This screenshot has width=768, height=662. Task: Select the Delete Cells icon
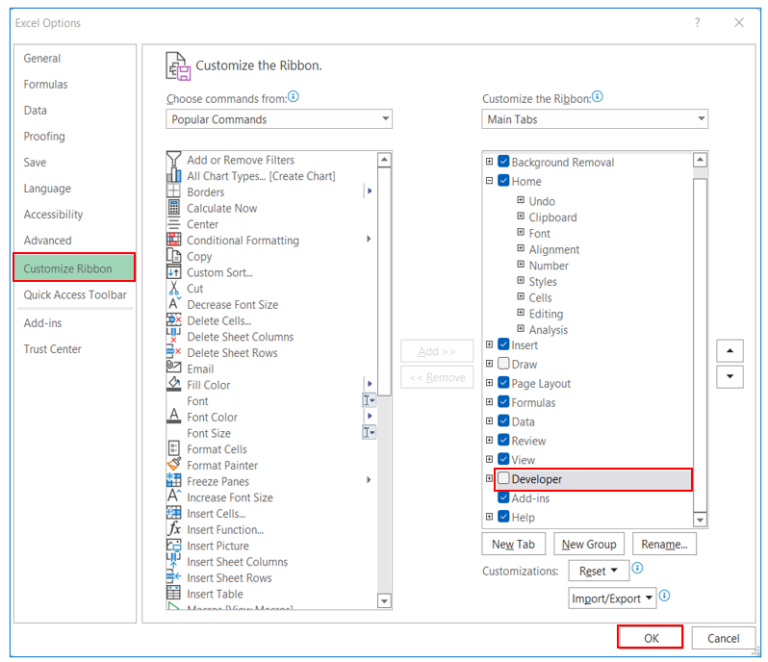coord(174,320)
